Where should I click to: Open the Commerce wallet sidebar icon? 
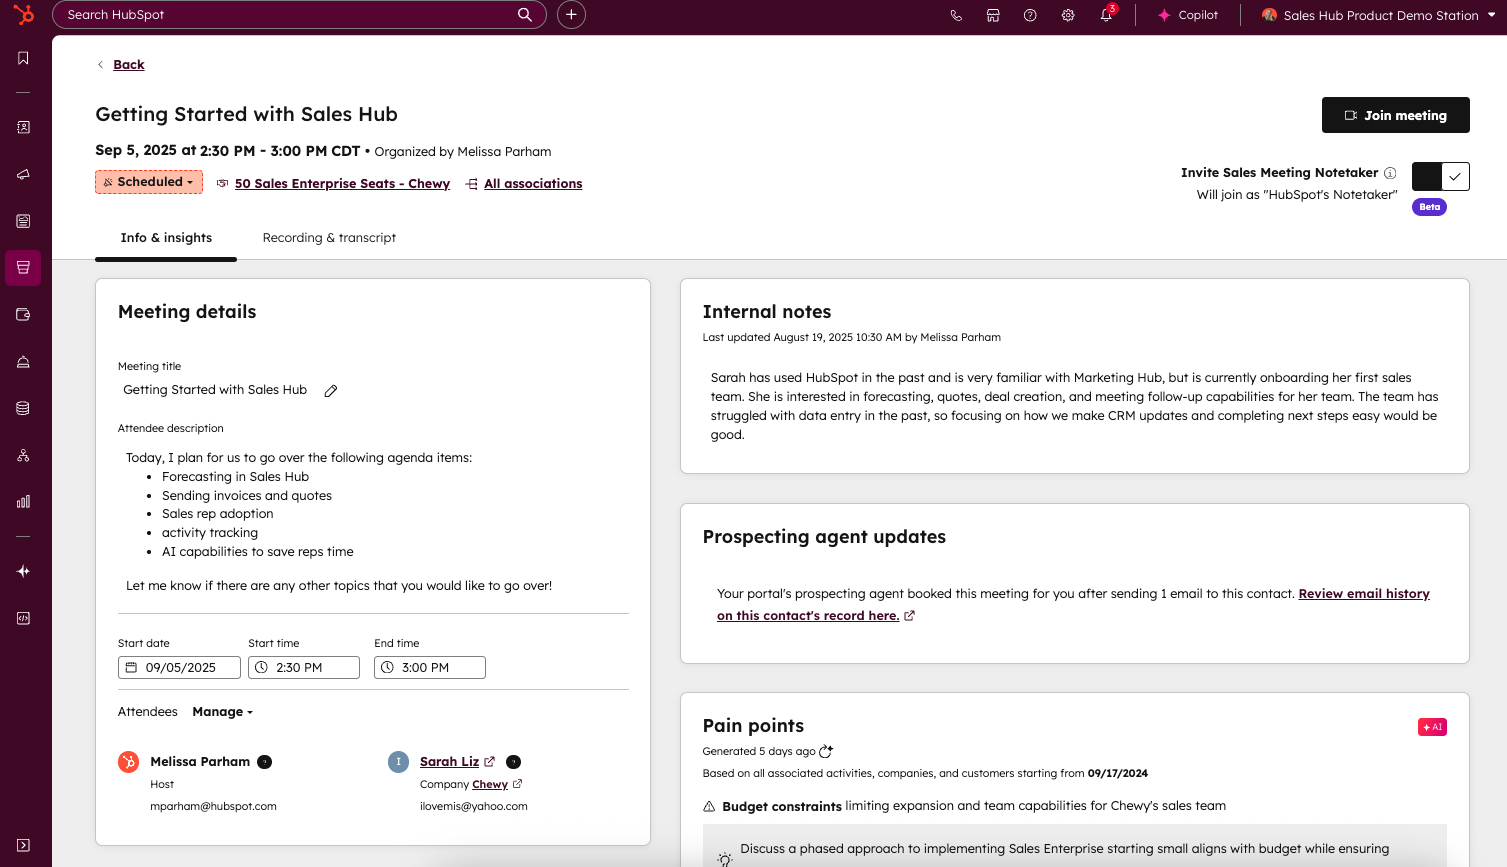pos(23,314)
